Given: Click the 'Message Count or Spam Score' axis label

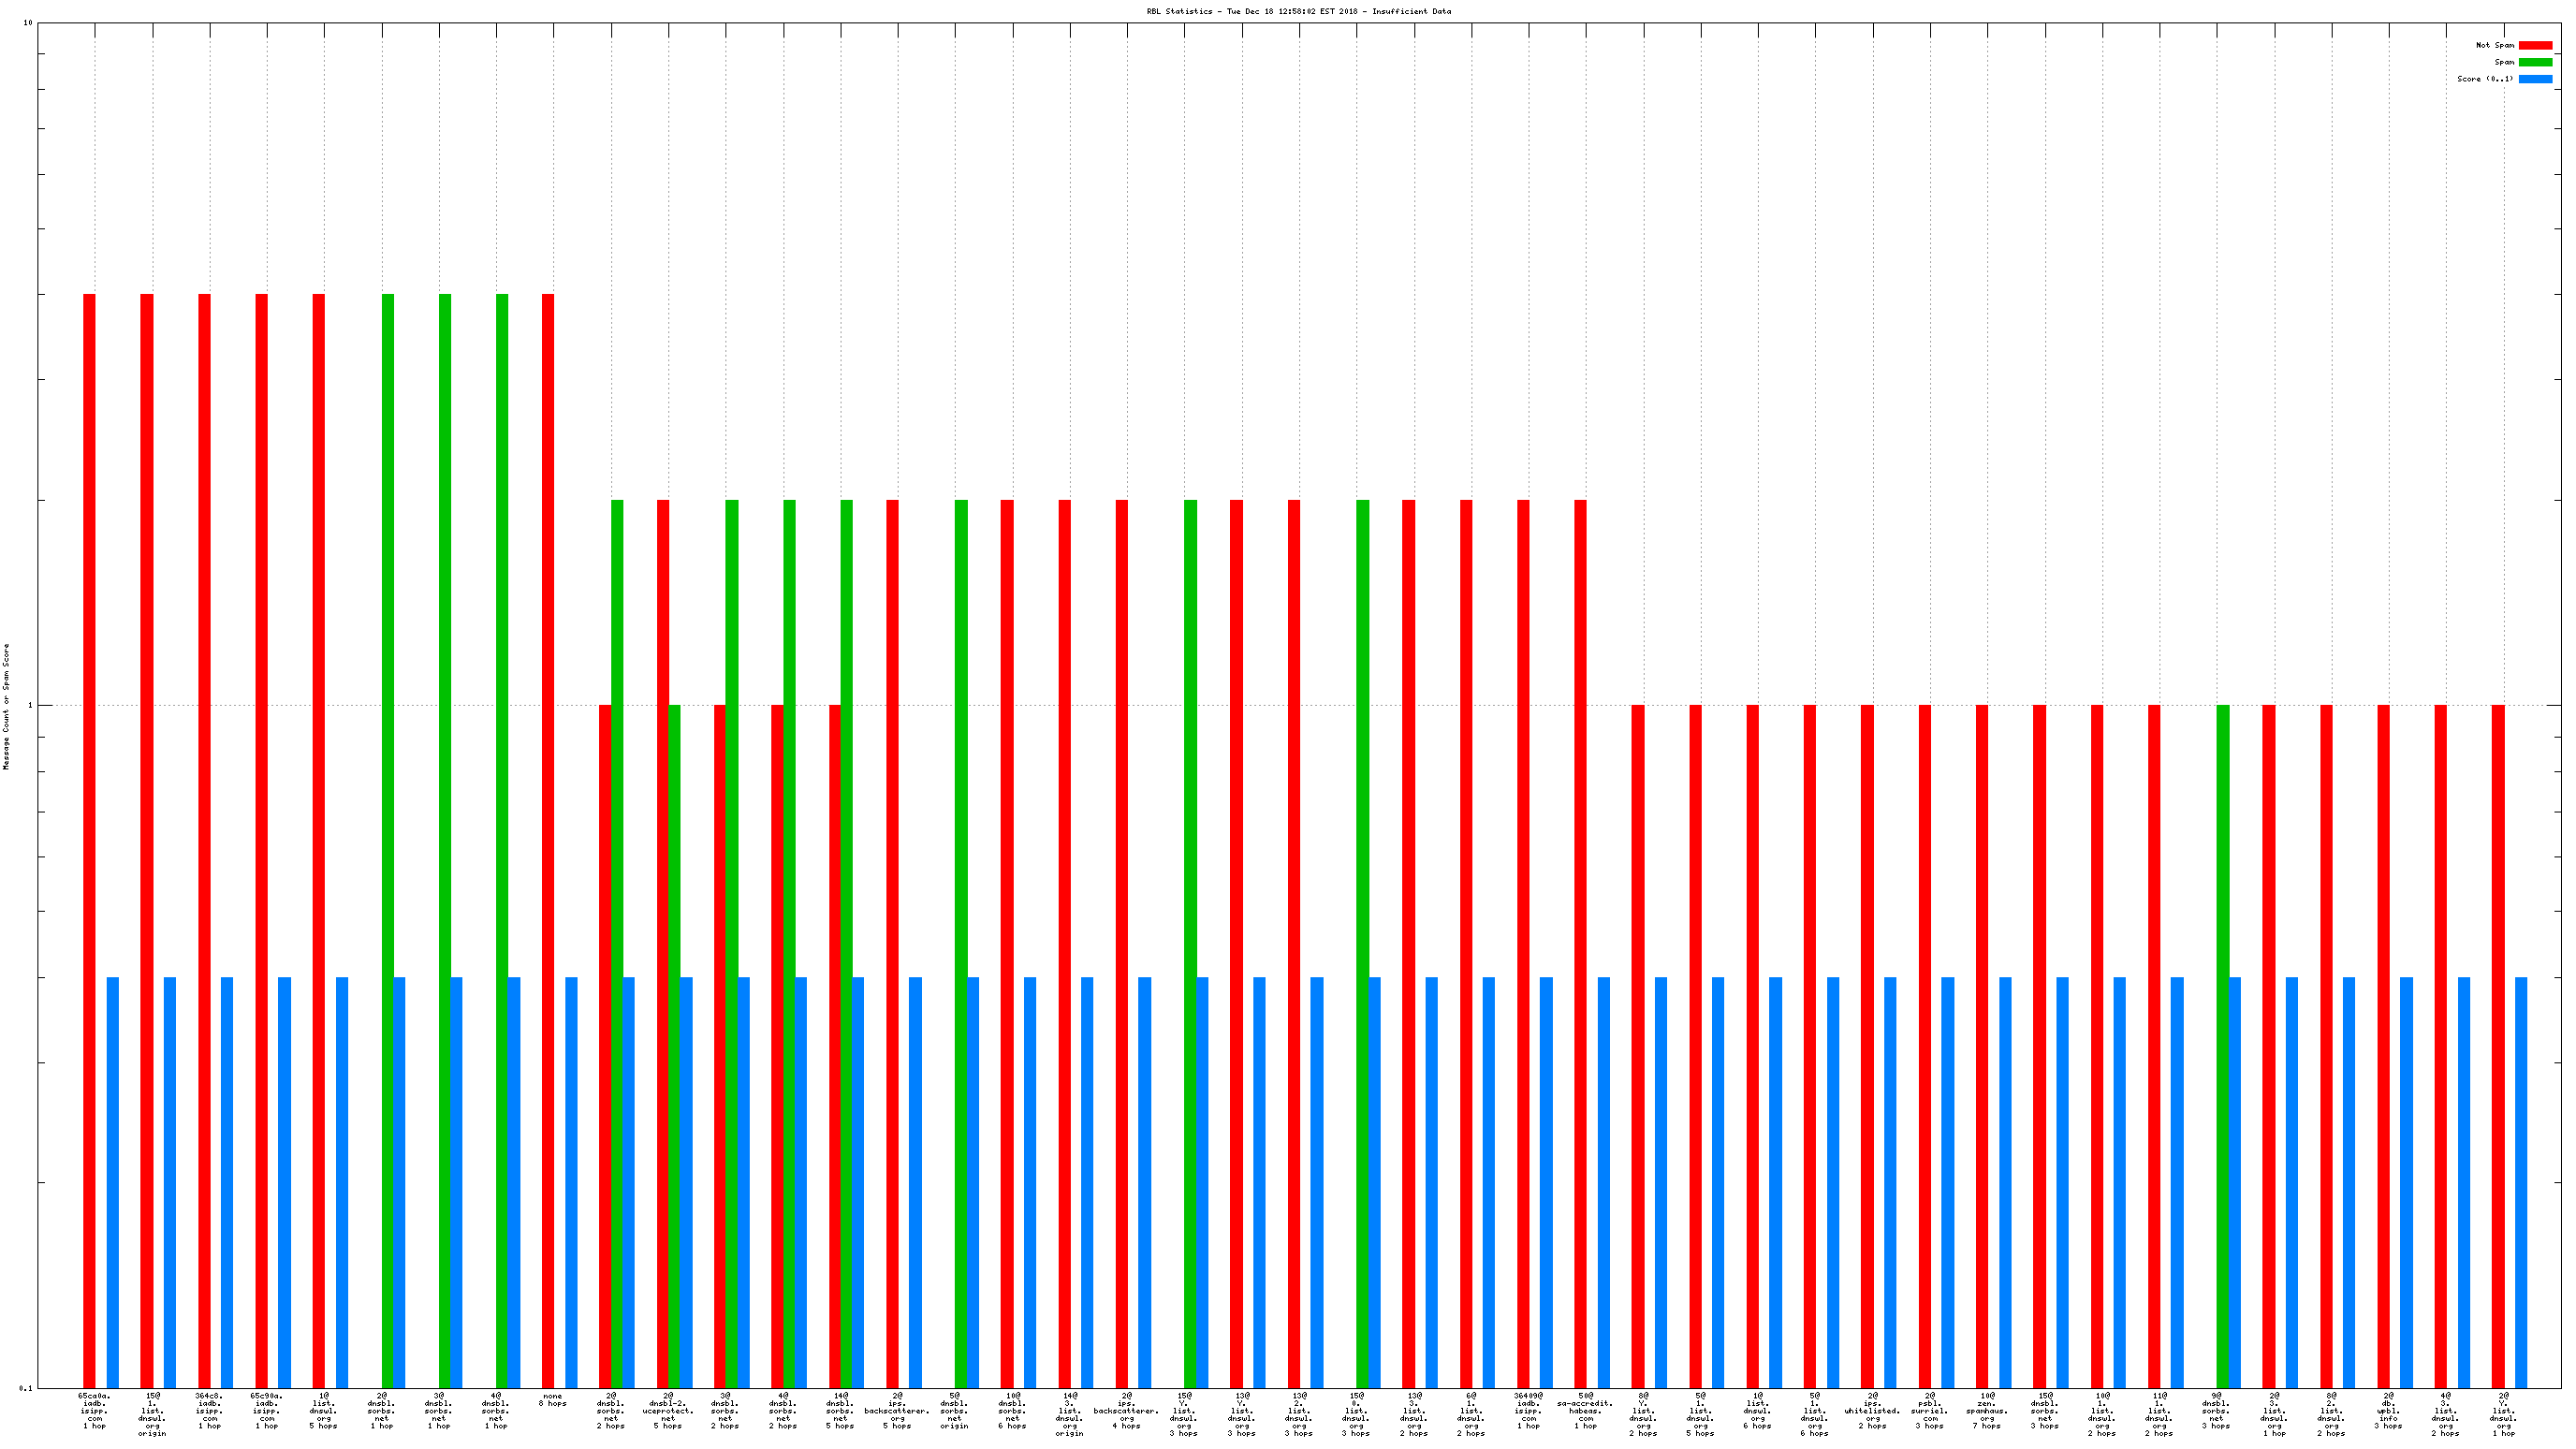Looking at the screenshot, I should click(6, 706).
